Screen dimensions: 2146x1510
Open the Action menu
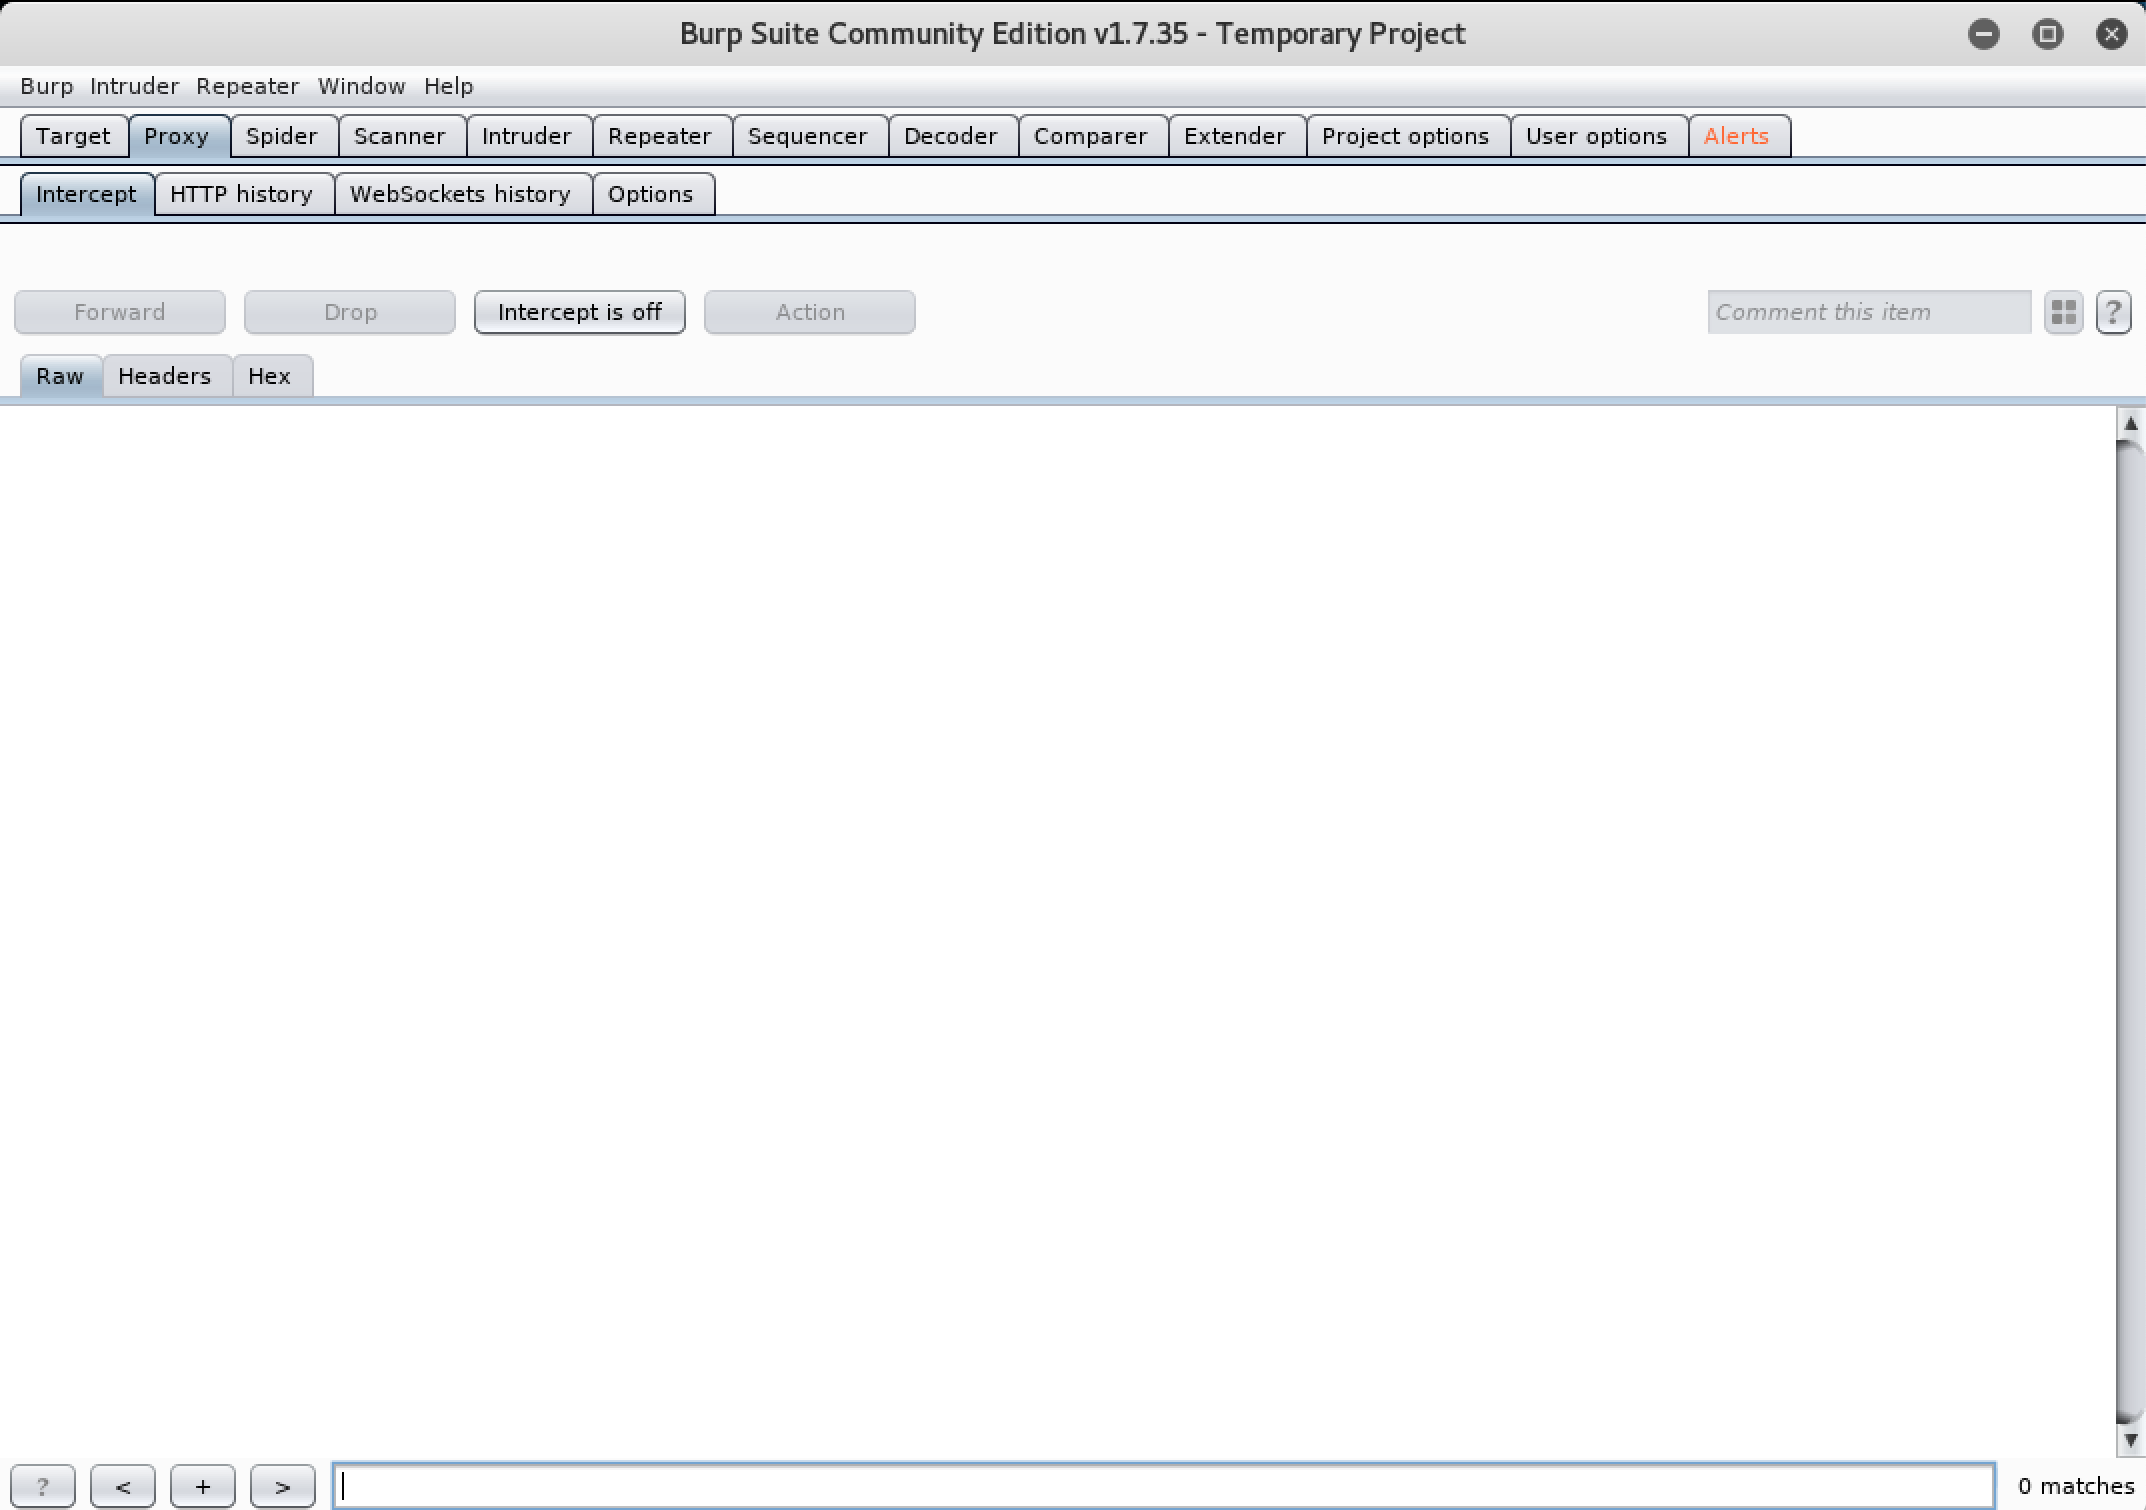coord(811,310)
